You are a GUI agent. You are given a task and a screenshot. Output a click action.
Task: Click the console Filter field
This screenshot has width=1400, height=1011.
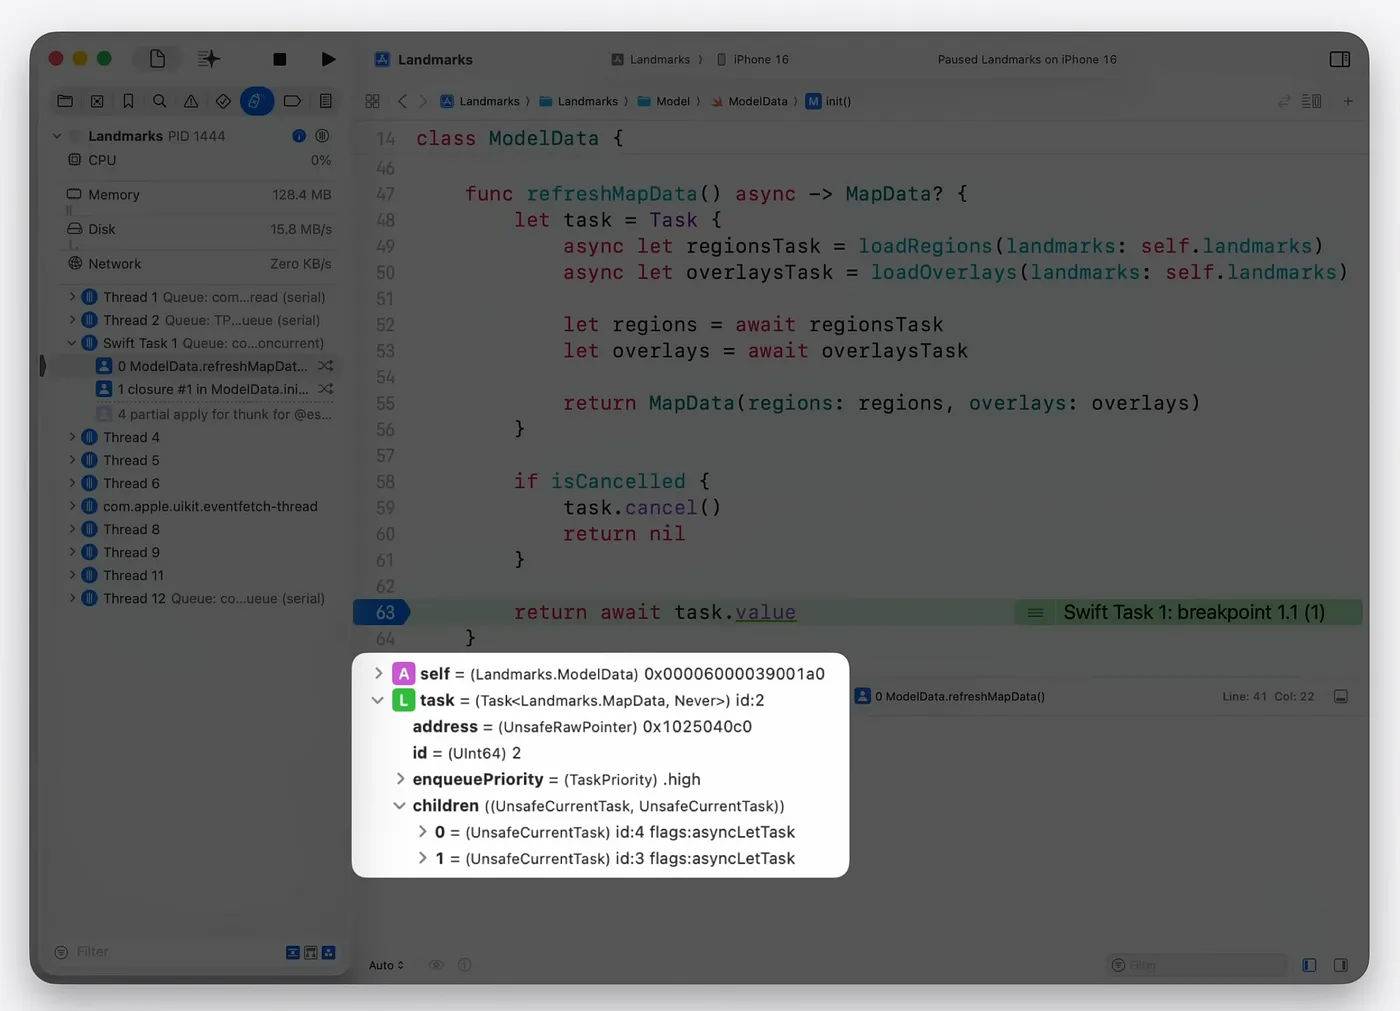pyautogui.click(x=1197, y=965)
